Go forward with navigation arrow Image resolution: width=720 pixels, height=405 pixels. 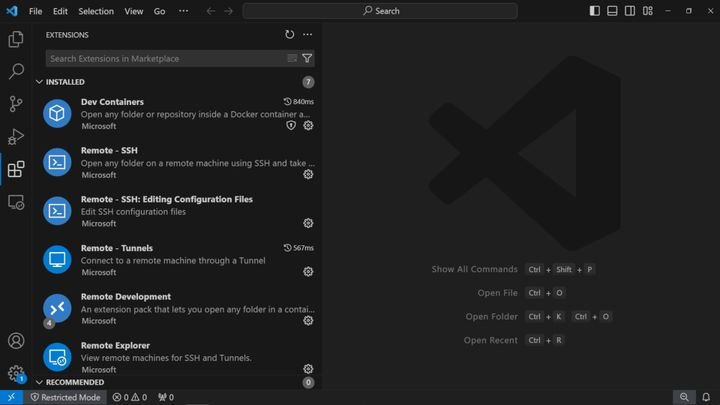pyautogui.click(x=229, y=11)
